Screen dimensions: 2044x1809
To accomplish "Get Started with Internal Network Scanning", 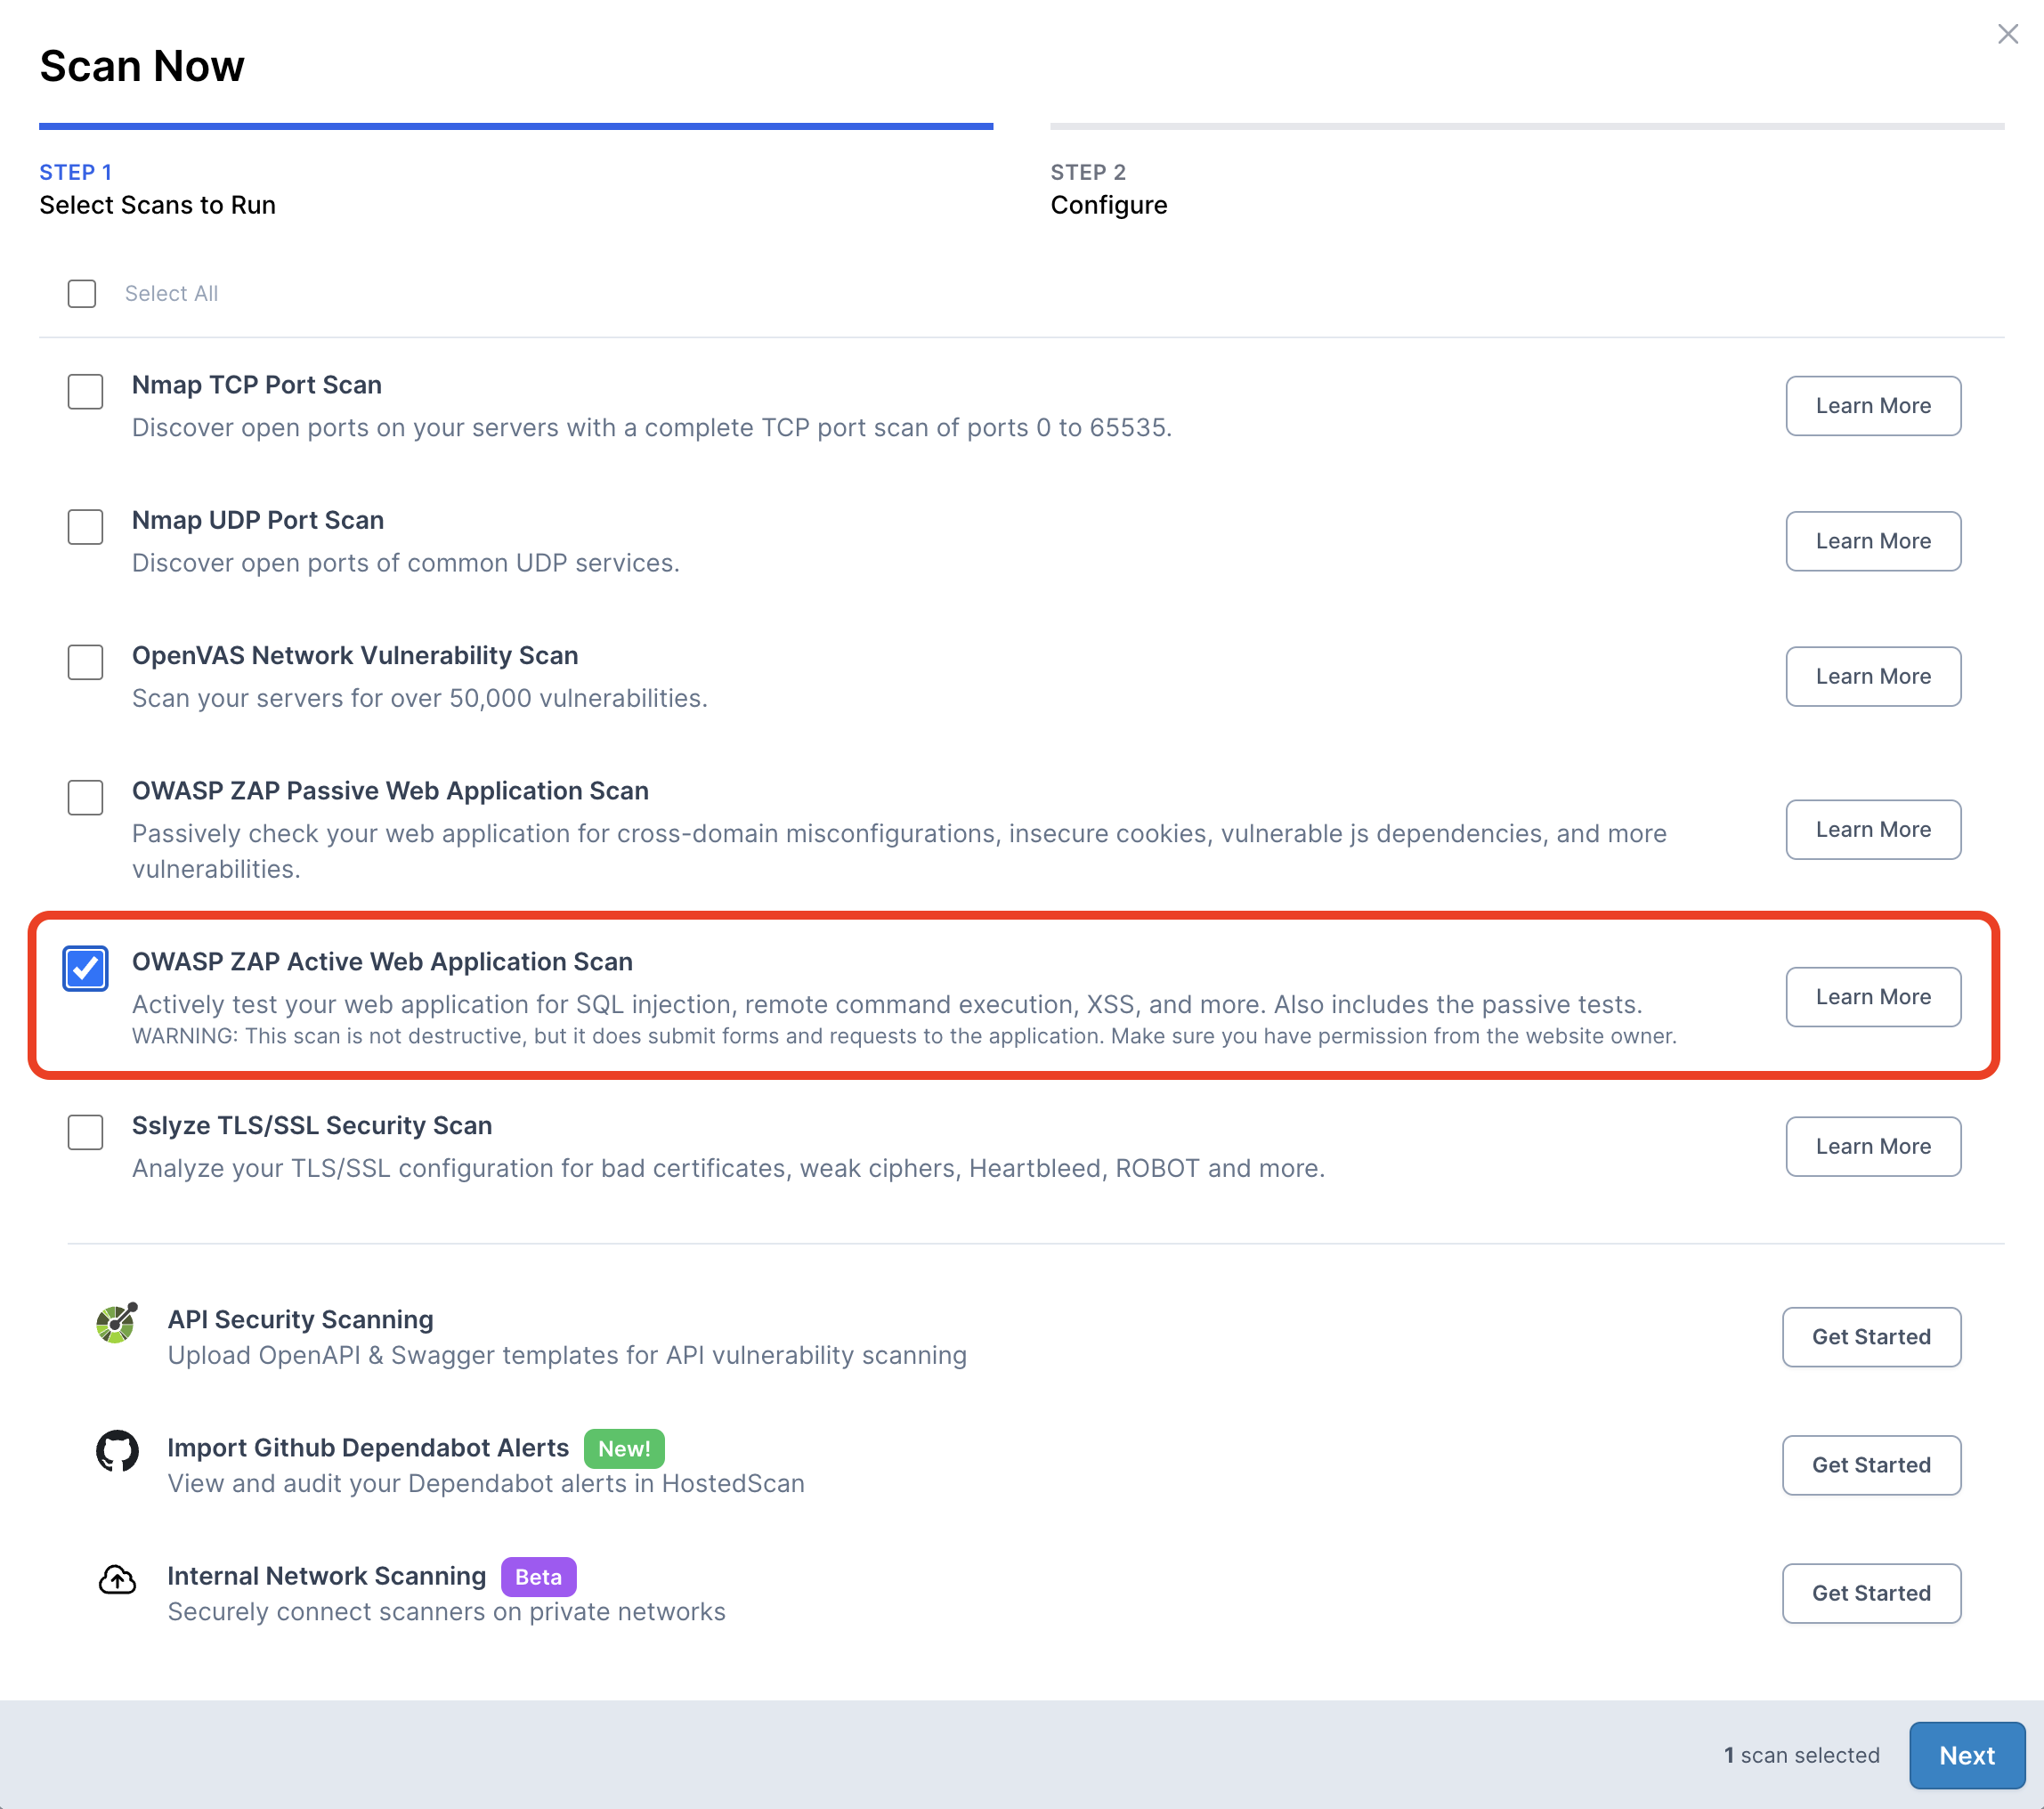I will [x=1870, y=1592].
